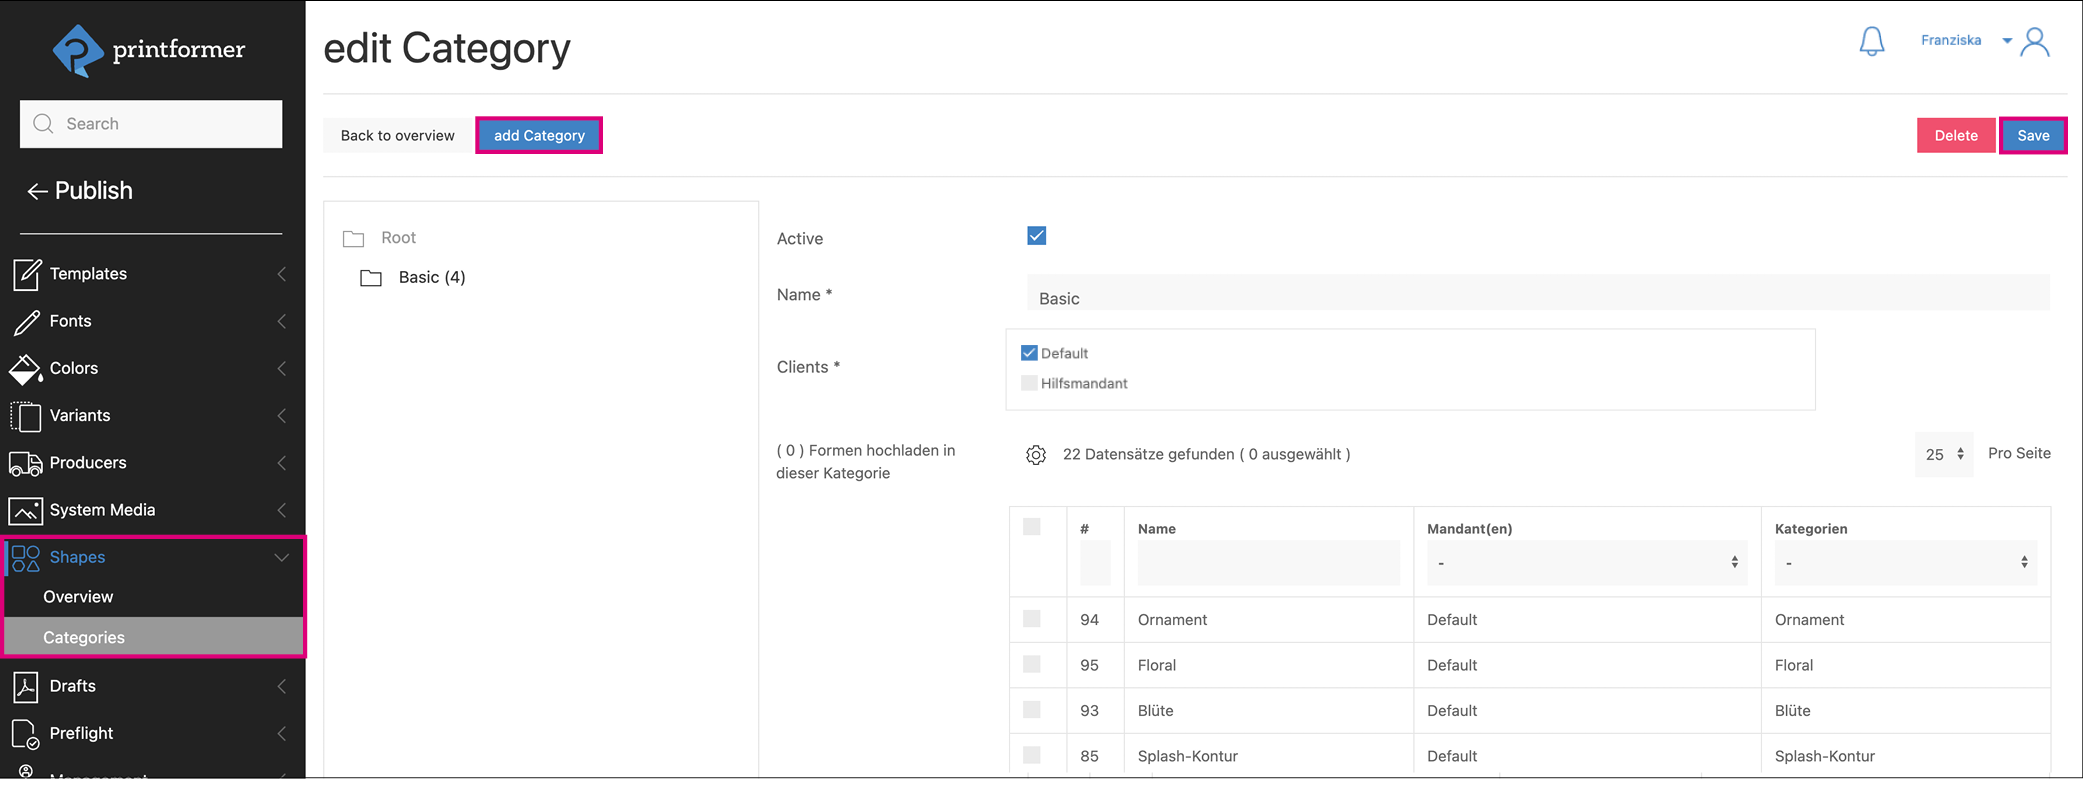Viewport: 2083px width, 785px height.
Task: Change the Pro Seite page size dropdown
Action: point(1944,454)
